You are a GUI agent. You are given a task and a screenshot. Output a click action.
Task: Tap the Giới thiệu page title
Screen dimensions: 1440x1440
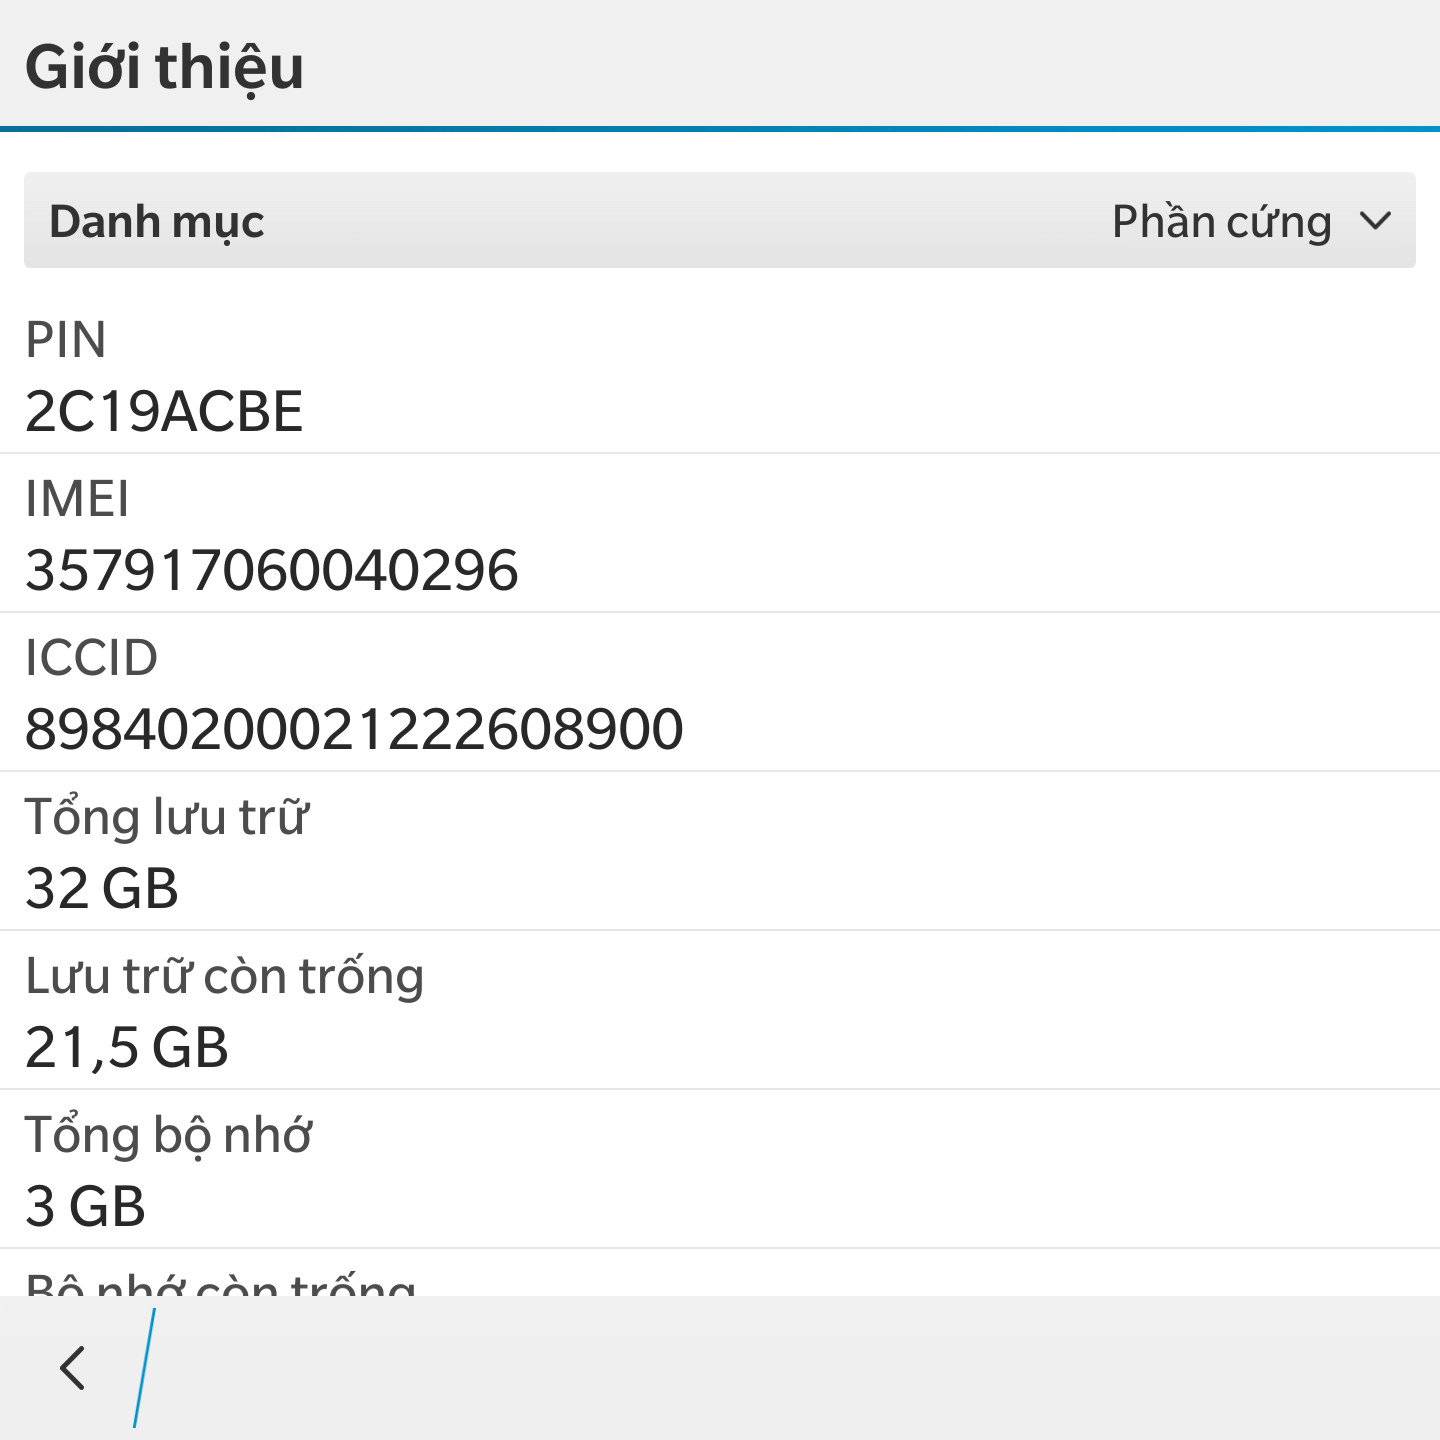[164, 67]
